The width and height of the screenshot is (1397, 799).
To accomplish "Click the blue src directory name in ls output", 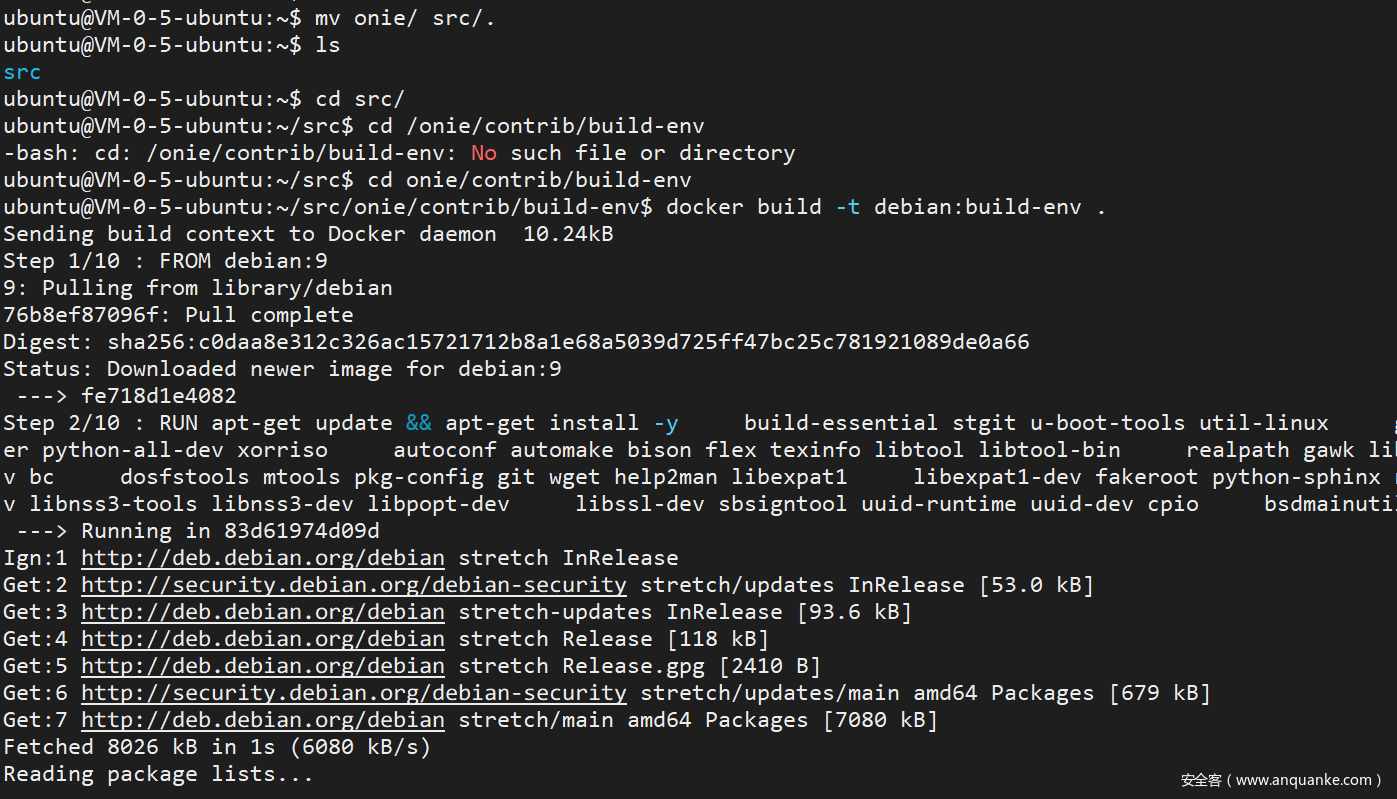I will coord(22,72).
